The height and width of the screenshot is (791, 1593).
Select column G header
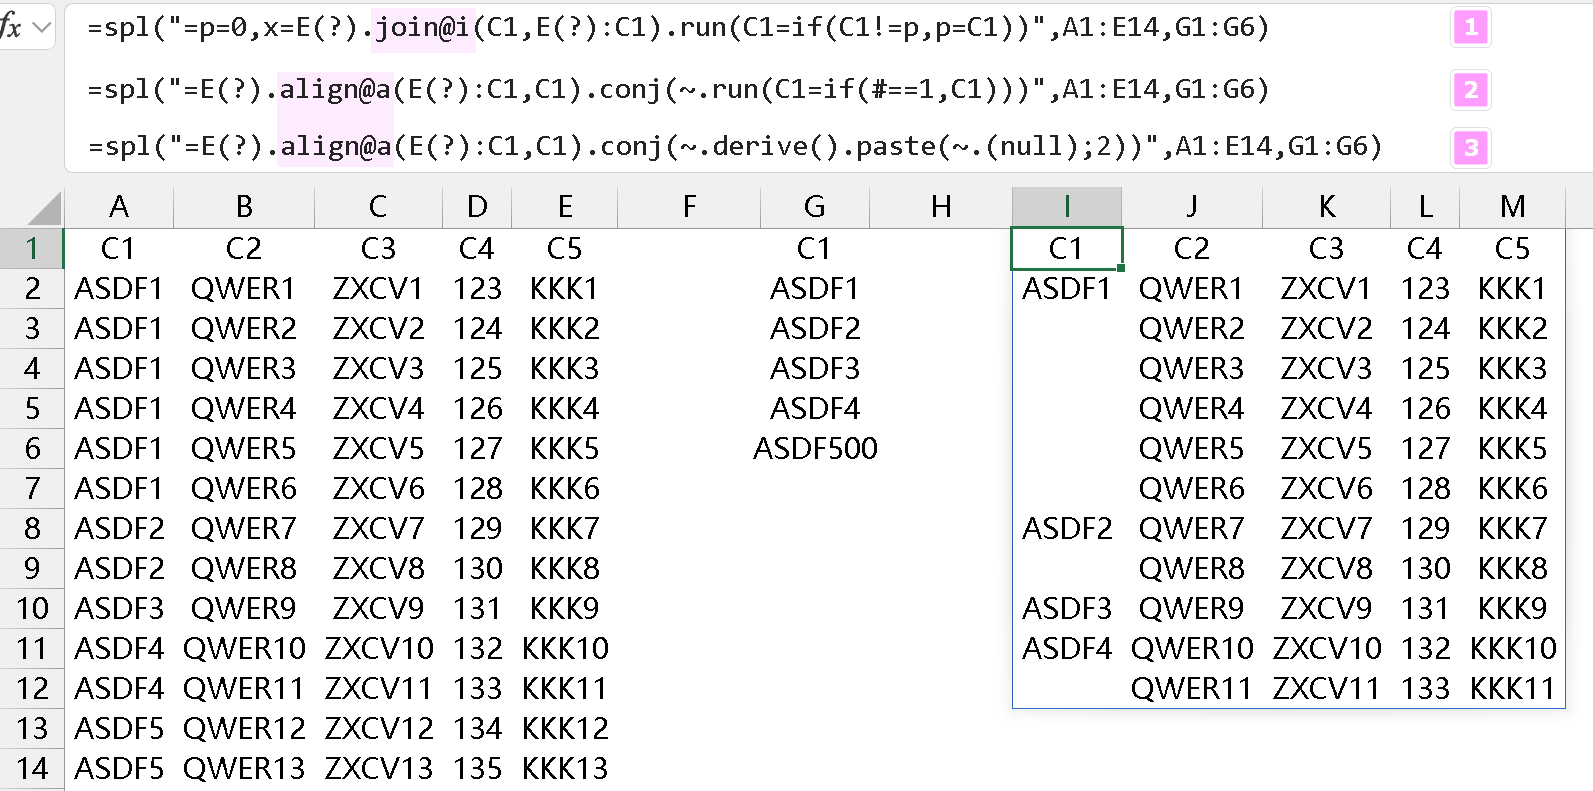tap(814, 207)
